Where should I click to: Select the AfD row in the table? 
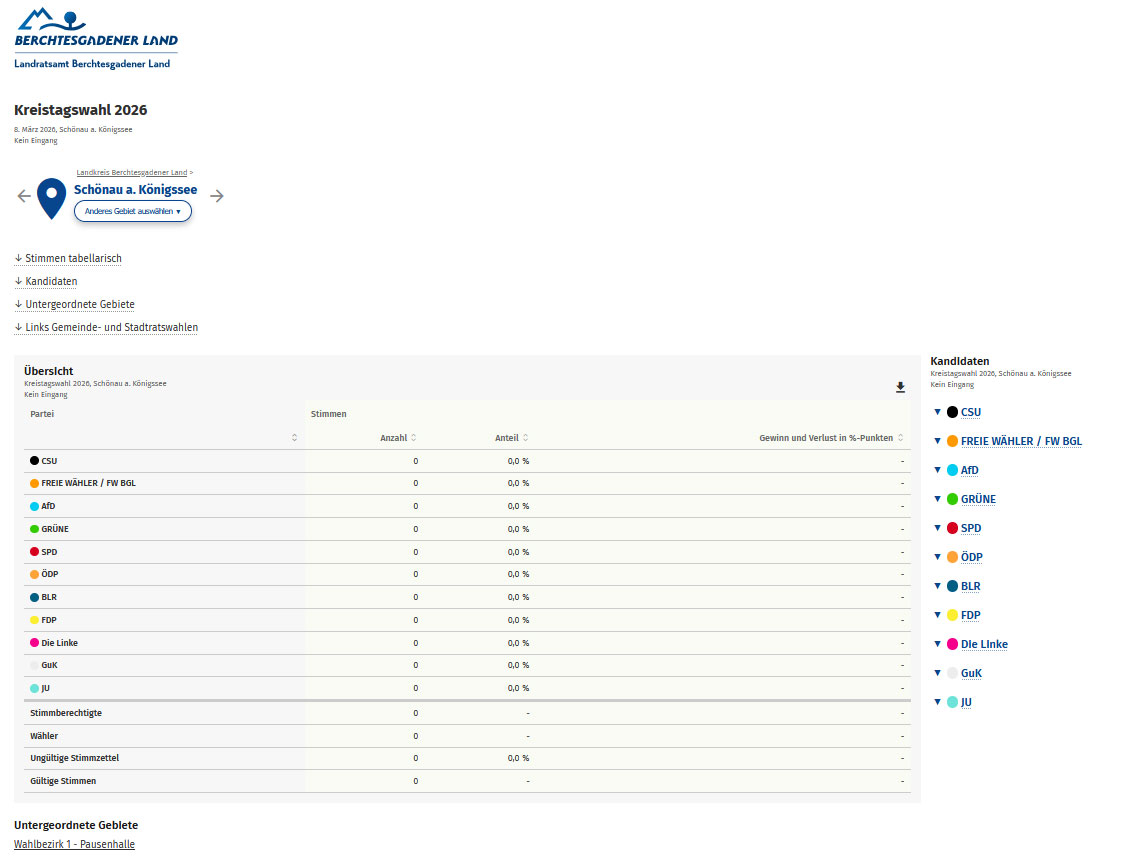click(48, 506)
